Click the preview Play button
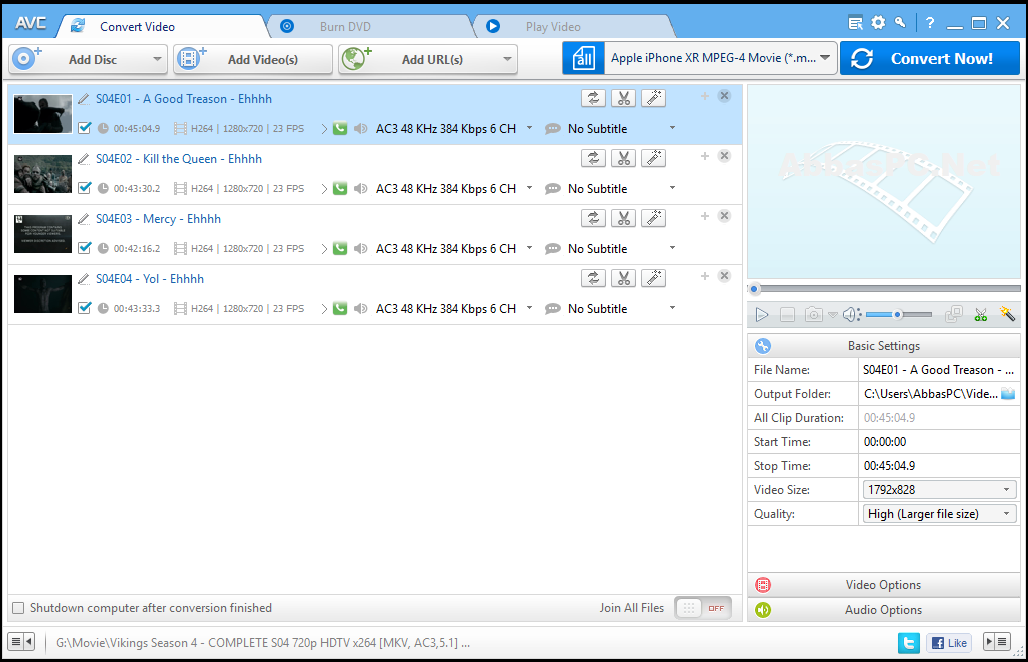Image resolution: width=1028 pixels, height=662 pixels. coord(762,315)
